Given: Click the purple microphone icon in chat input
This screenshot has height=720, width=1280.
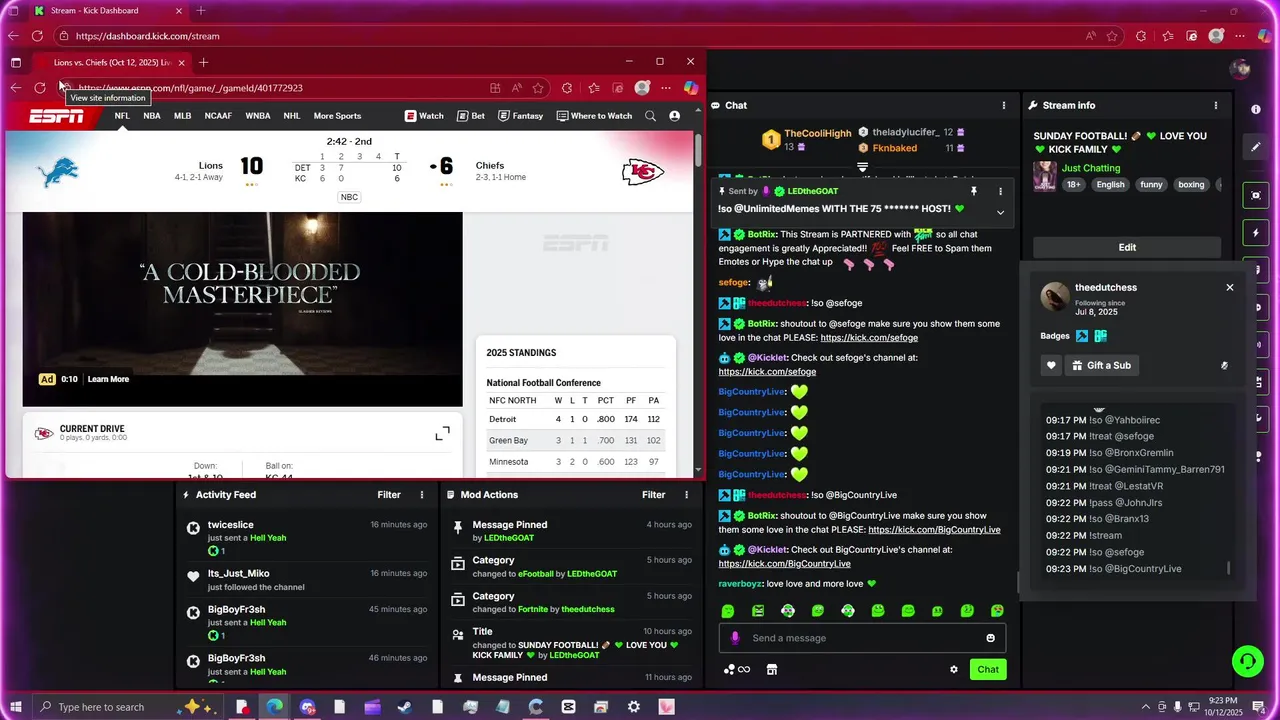Looking at the screenshot, I should 735,638.
